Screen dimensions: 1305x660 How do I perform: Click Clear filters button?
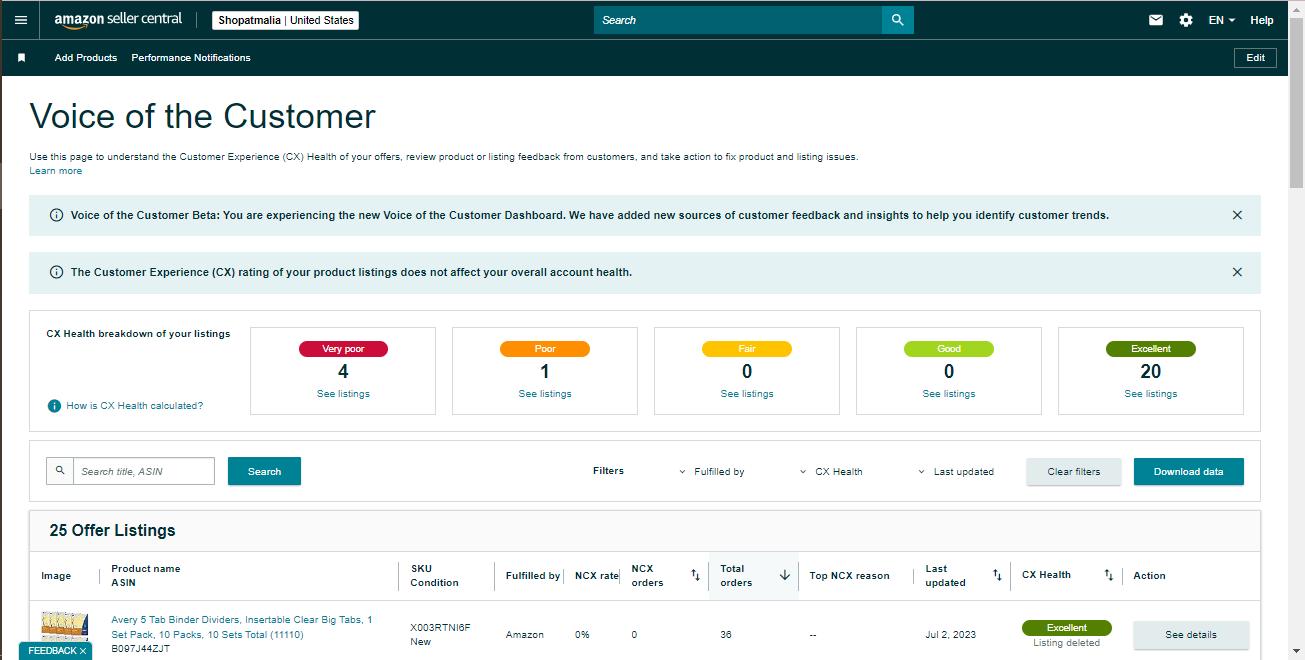click(x=1074, y=472)
